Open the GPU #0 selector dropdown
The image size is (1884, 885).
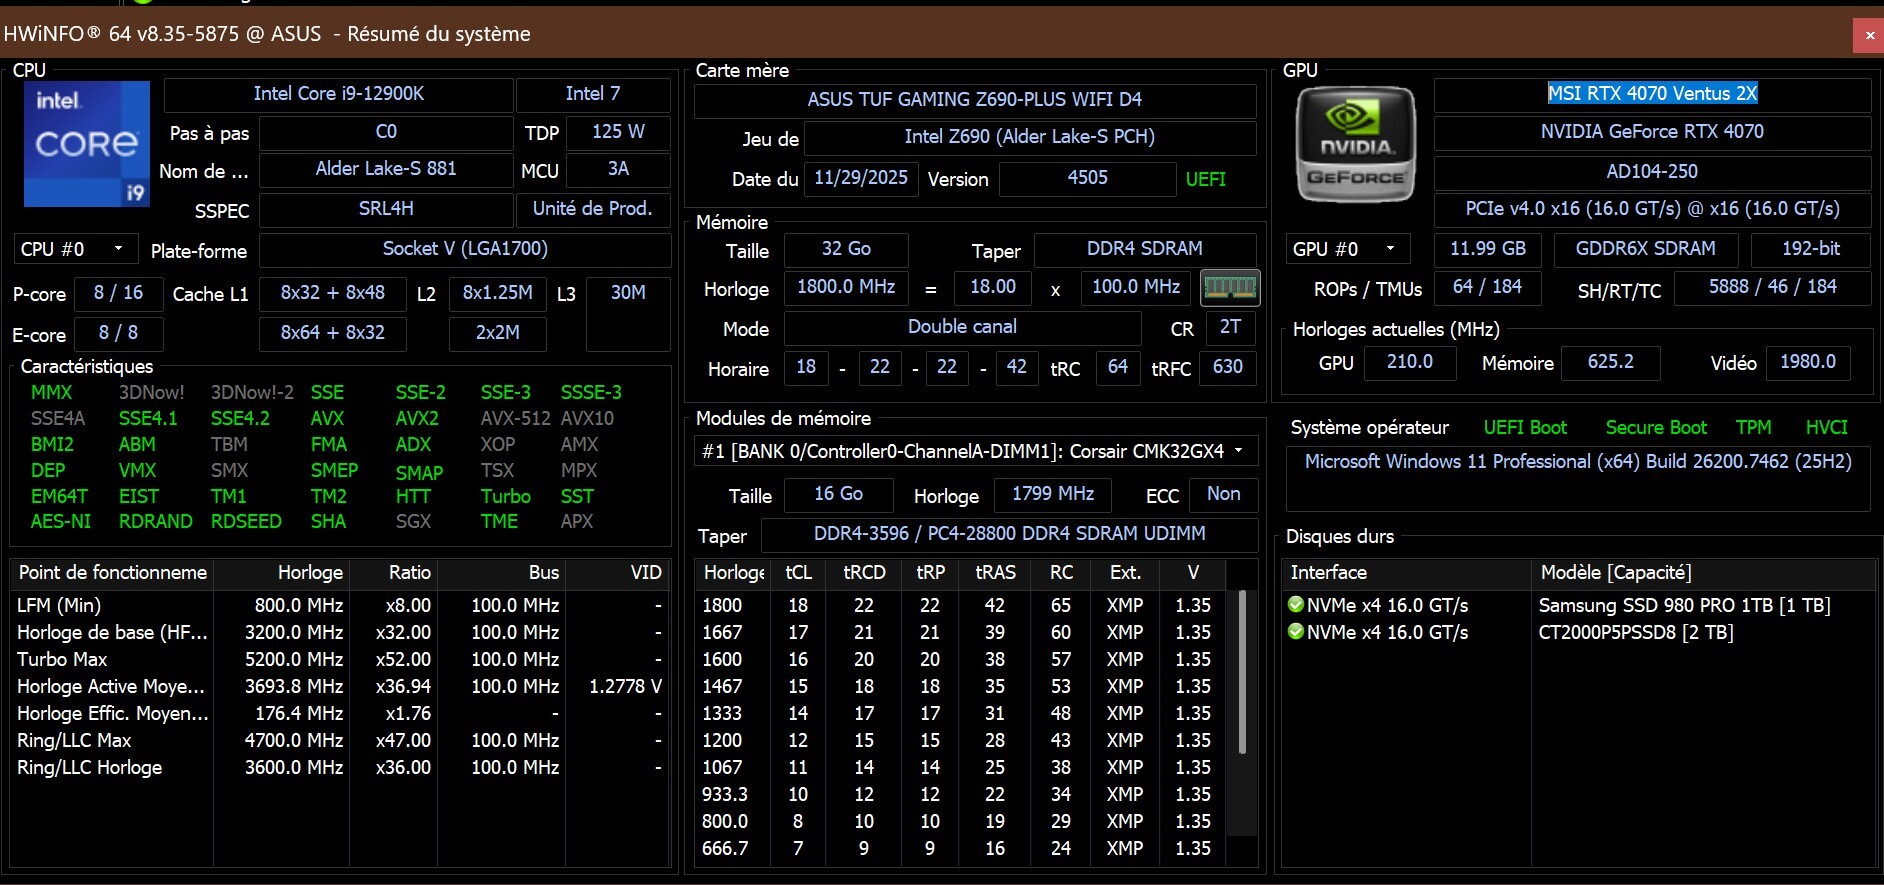tap(1347, 249)
